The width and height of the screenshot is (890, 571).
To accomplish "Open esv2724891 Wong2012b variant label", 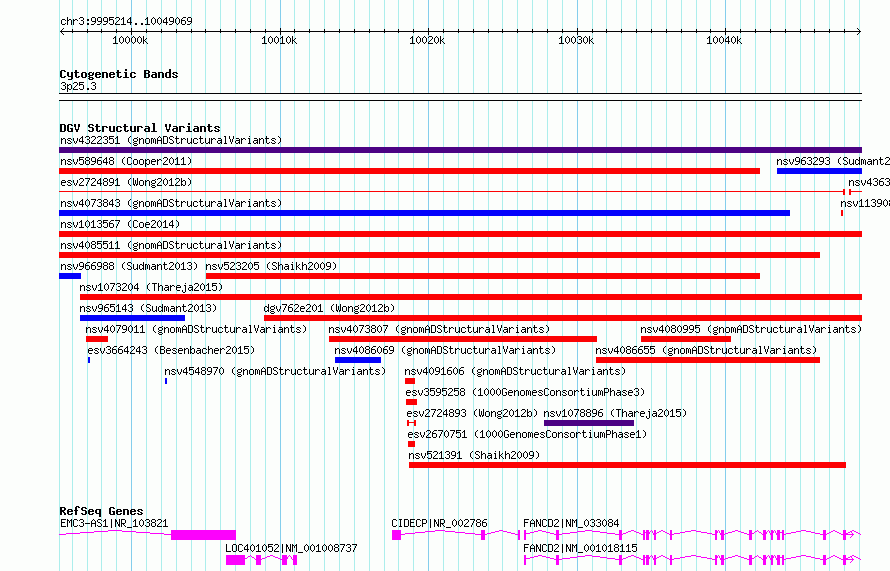I will 126,182.
